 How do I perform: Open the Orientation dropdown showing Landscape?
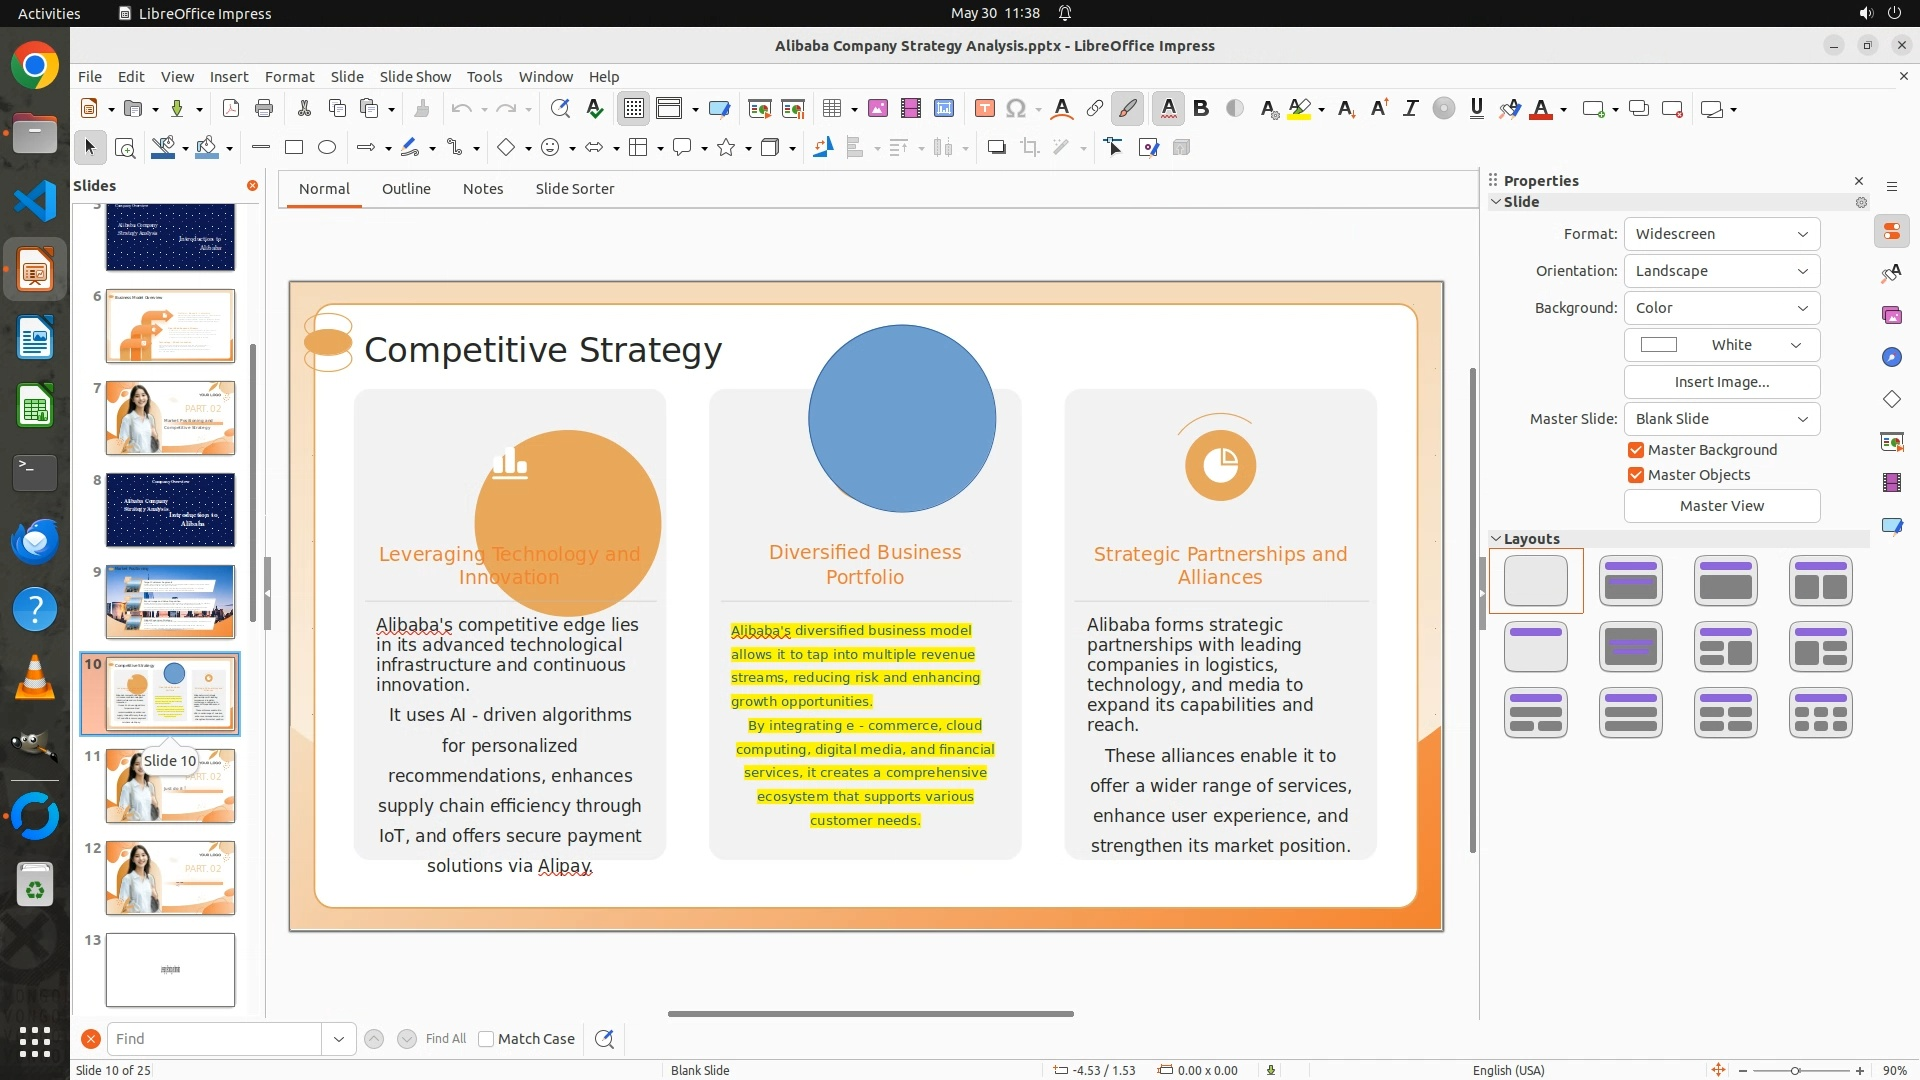click(1721, 271)
